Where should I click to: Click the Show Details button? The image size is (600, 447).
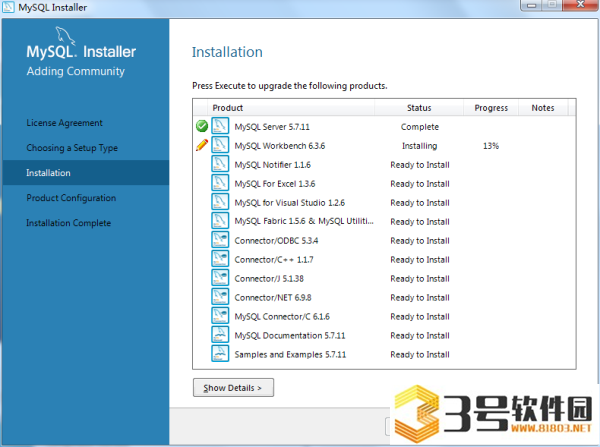click(233, 388)
